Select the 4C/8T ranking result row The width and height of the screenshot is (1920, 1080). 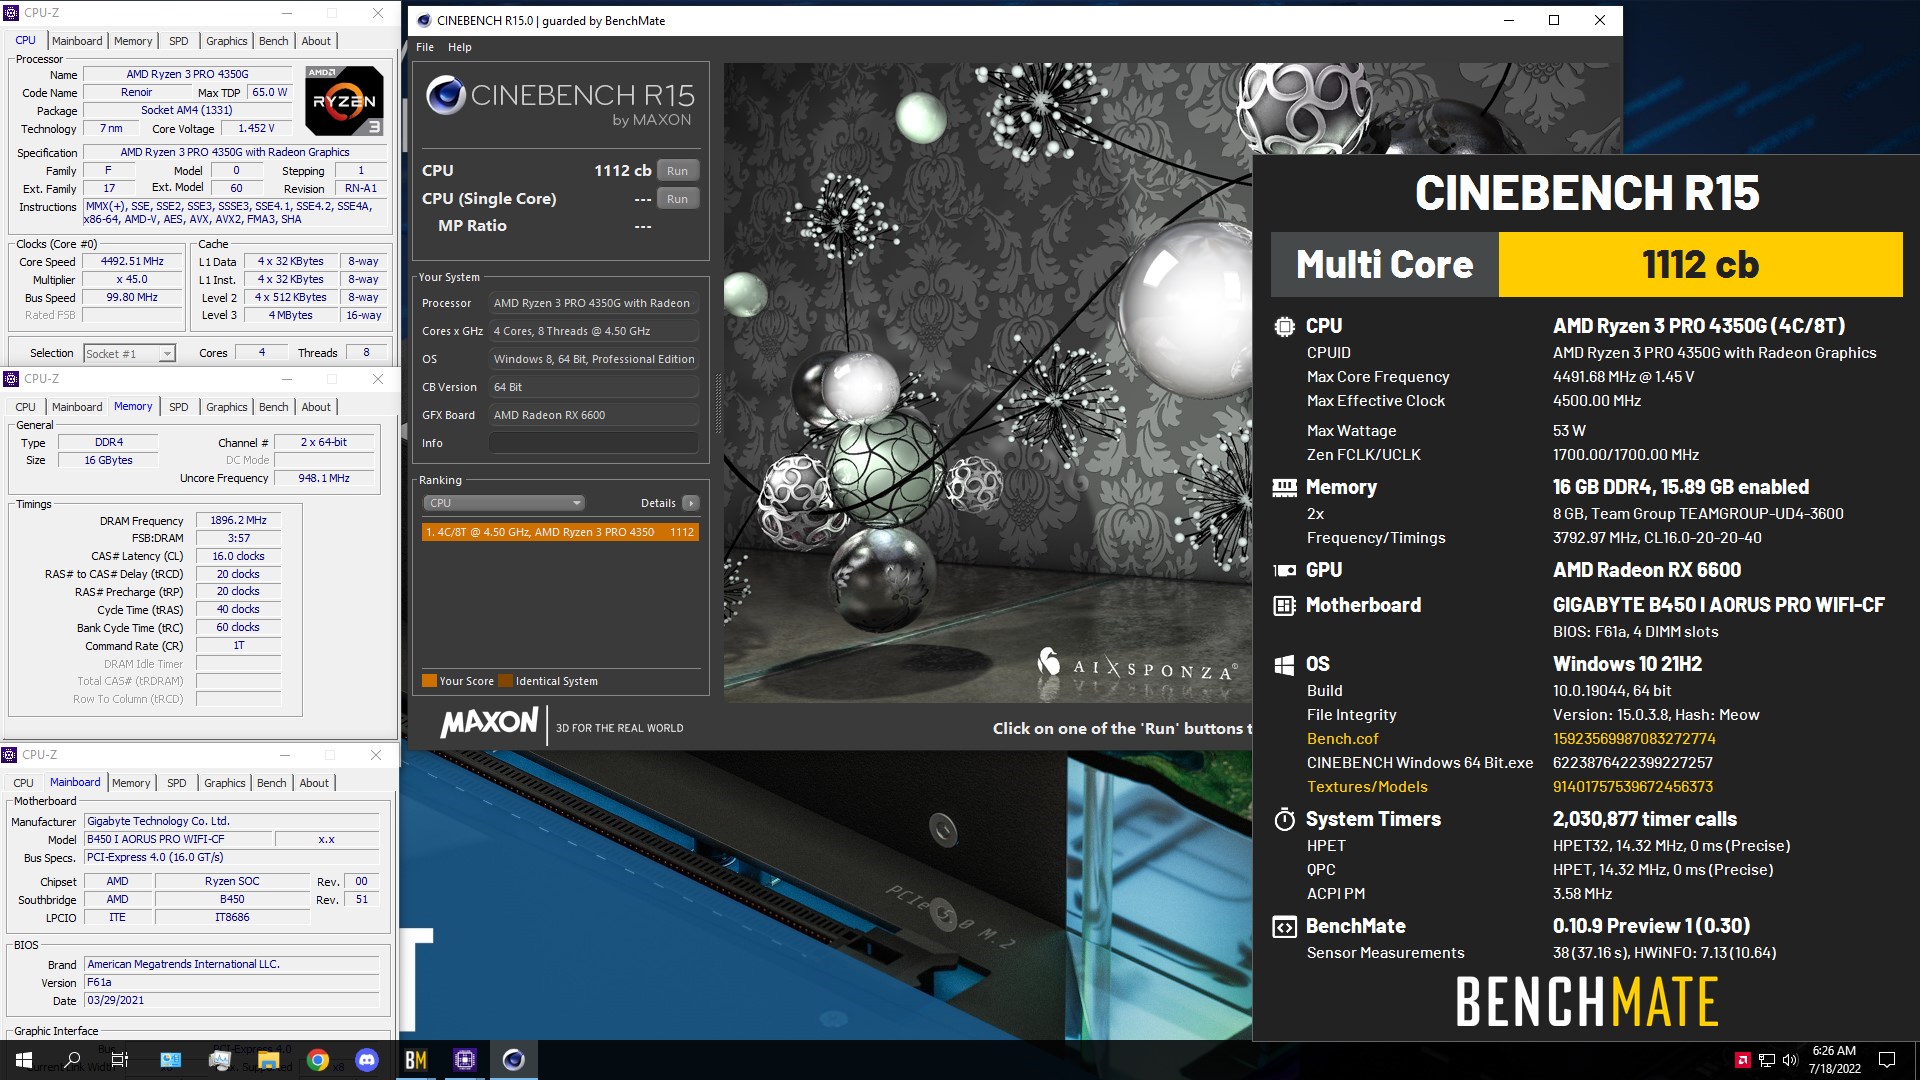560,532
